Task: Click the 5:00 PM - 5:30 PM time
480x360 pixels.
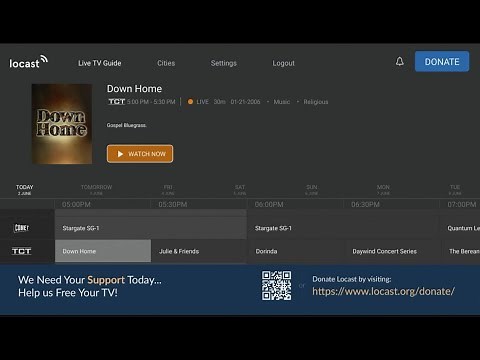Action: (x=151, y=102)
